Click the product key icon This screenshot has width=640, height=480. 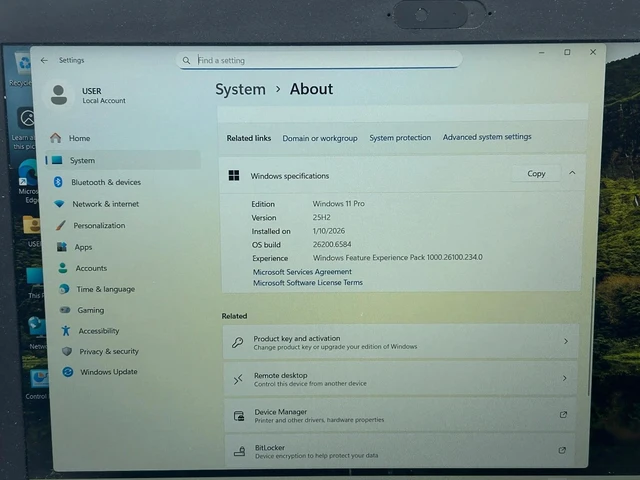[x=238, y=342]
